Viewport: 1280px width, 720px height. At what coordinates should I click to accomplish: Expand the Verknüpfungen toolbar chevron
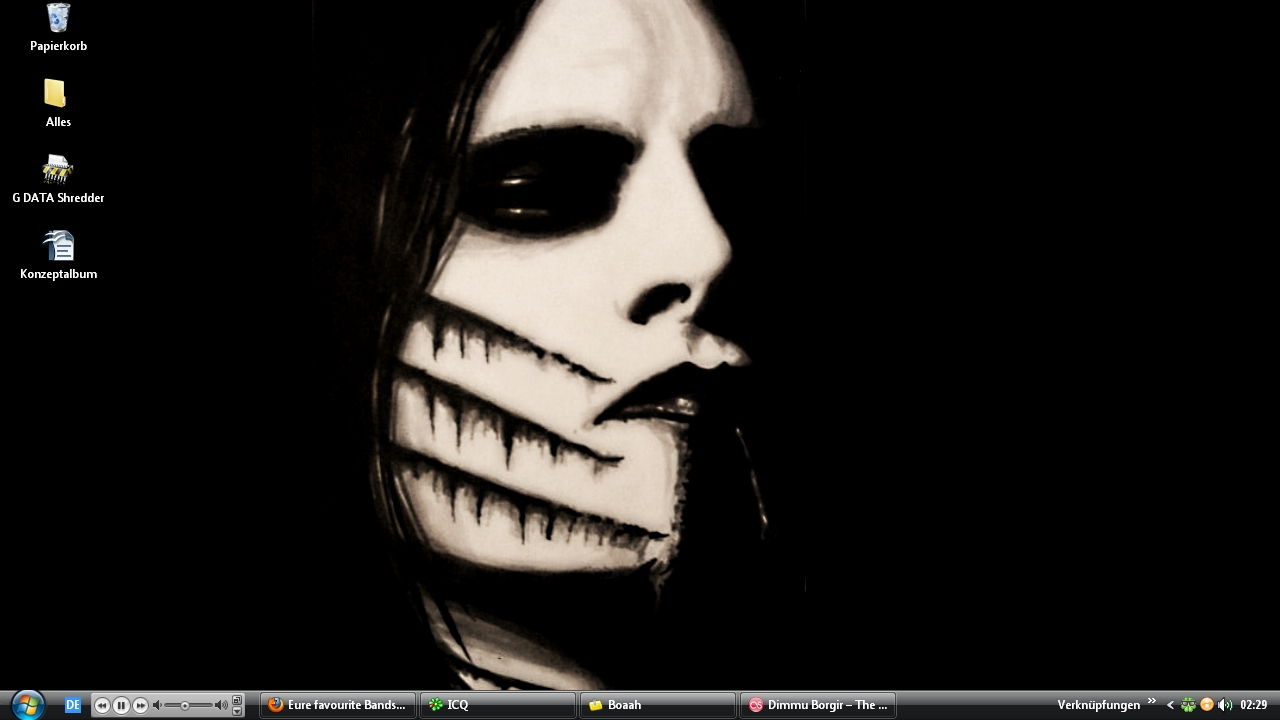(x=1152, y=701)
